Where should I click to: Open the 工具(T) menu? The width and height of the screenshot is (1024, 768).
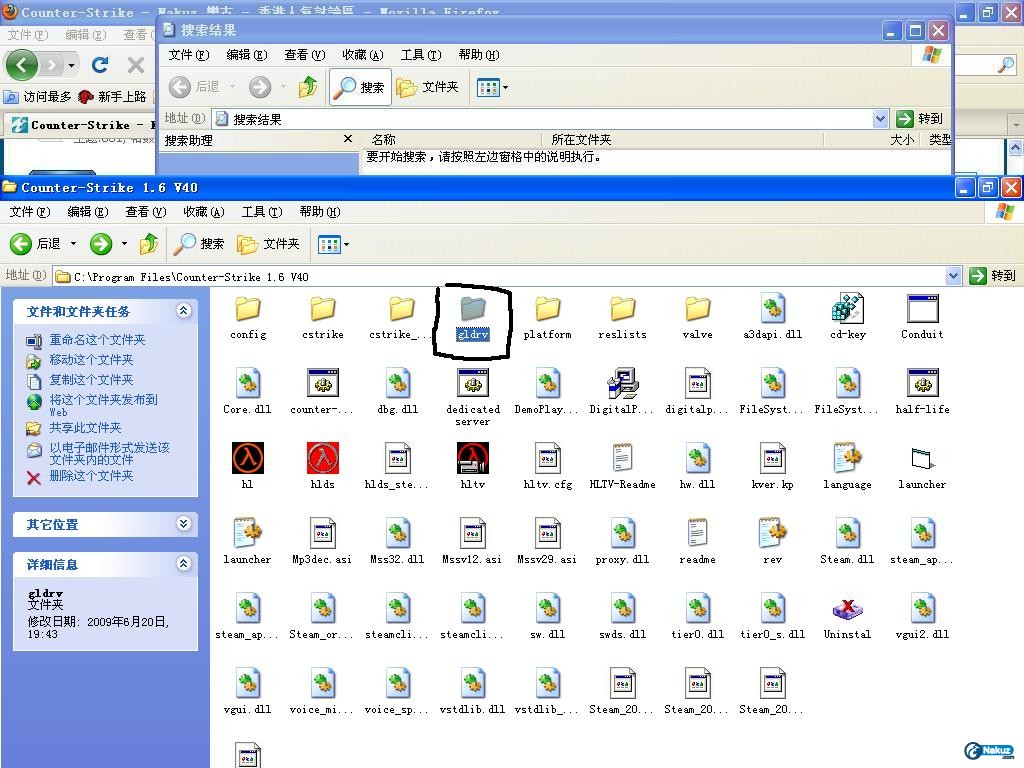(261, 212)
